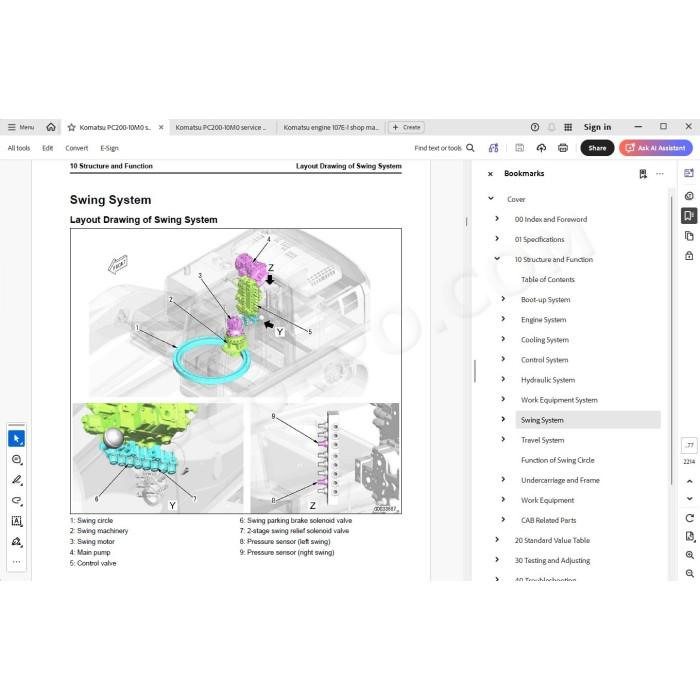Open the Undercarriage and Frame bookmark
The height and width of the screenshot is (700, 700).
click(x=560, y=480)
